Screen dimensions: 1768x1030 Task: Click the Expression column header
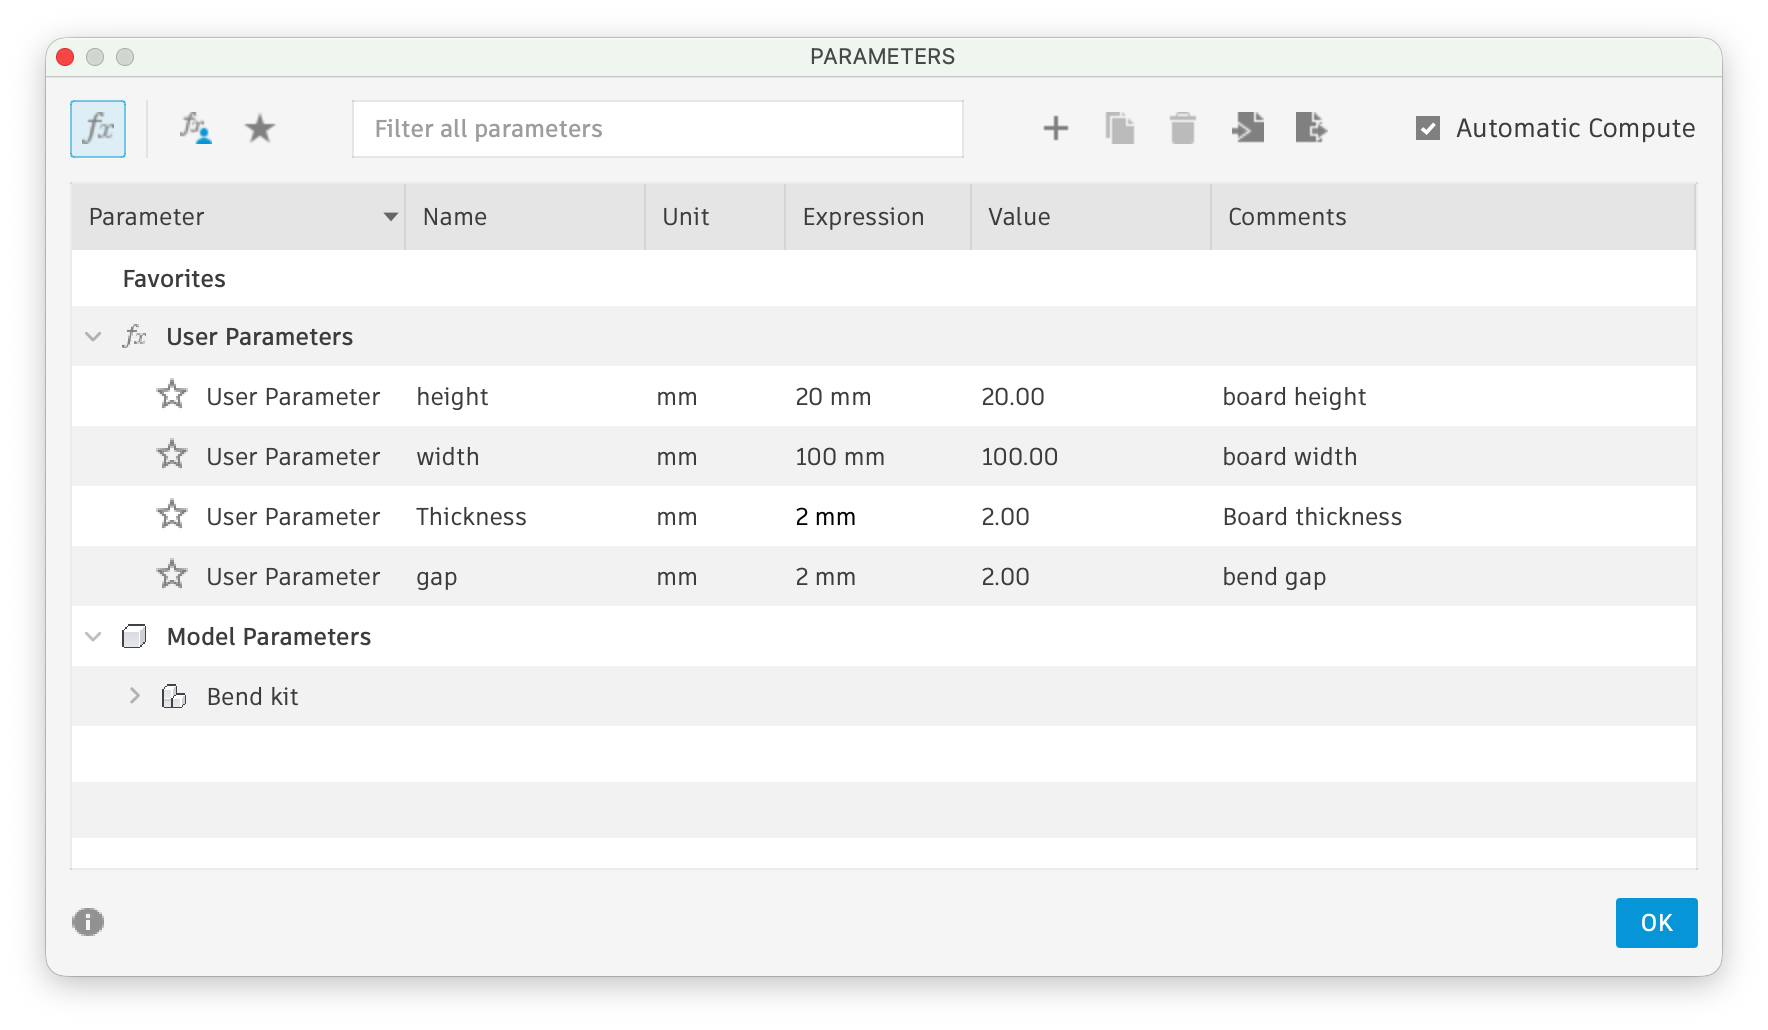[x=878, y=217]
